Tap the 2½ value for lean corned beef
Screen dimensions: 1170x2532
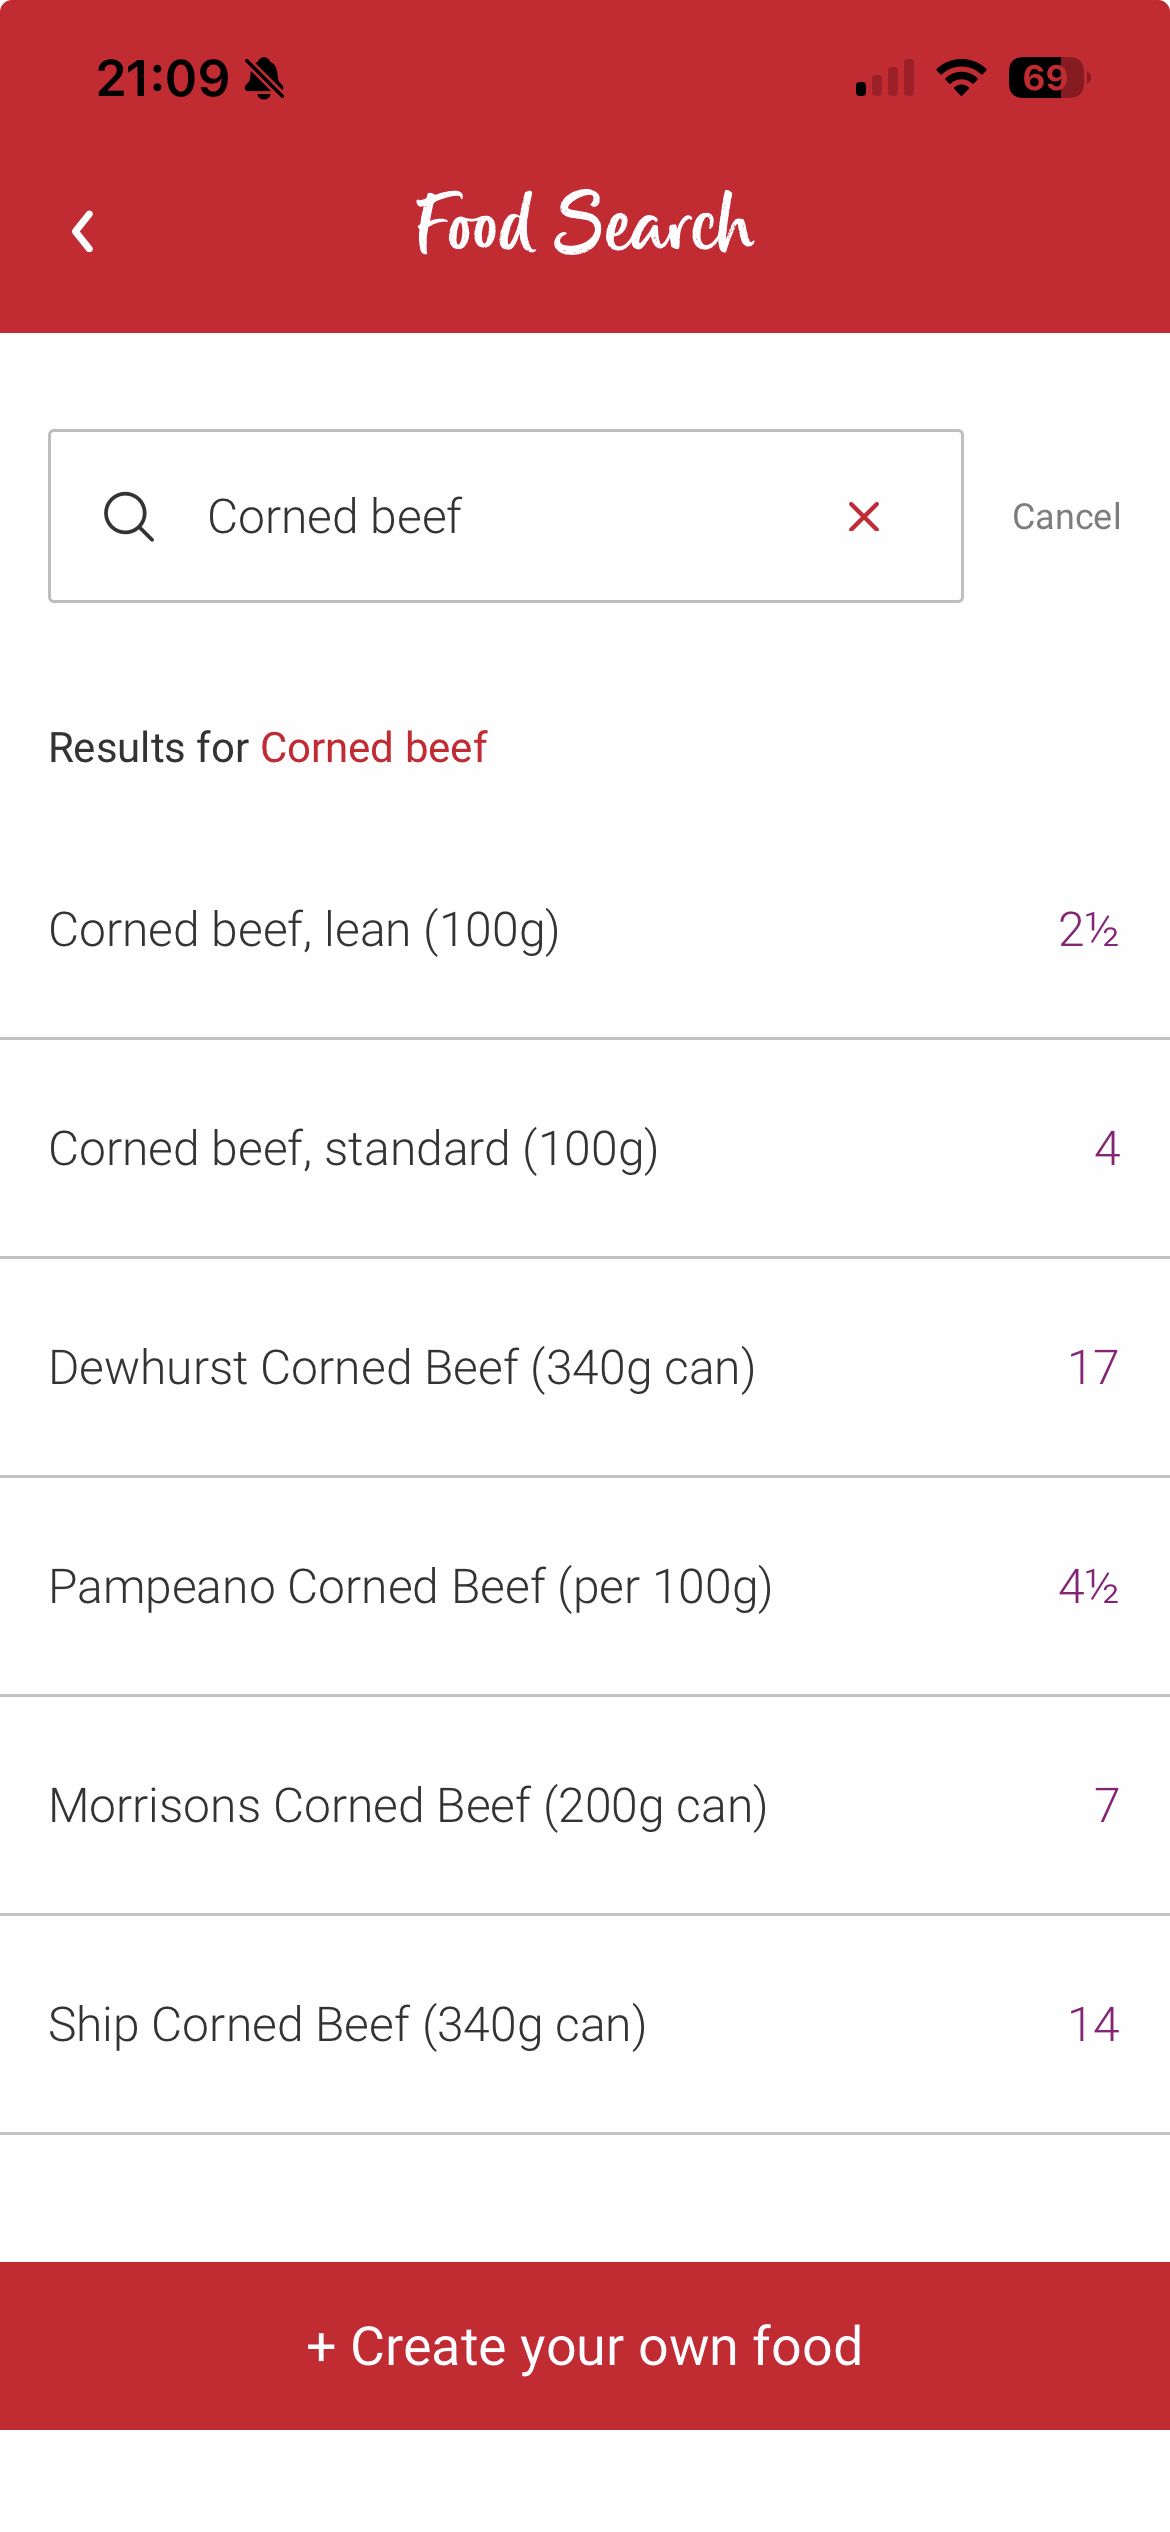(1088, 930)
